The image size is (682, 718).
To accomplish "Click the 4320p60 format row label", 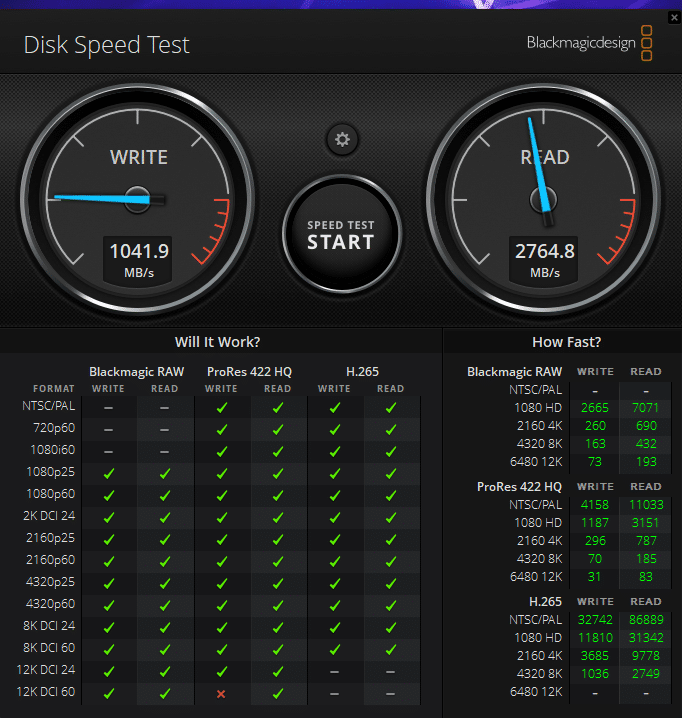I will 50,604.
